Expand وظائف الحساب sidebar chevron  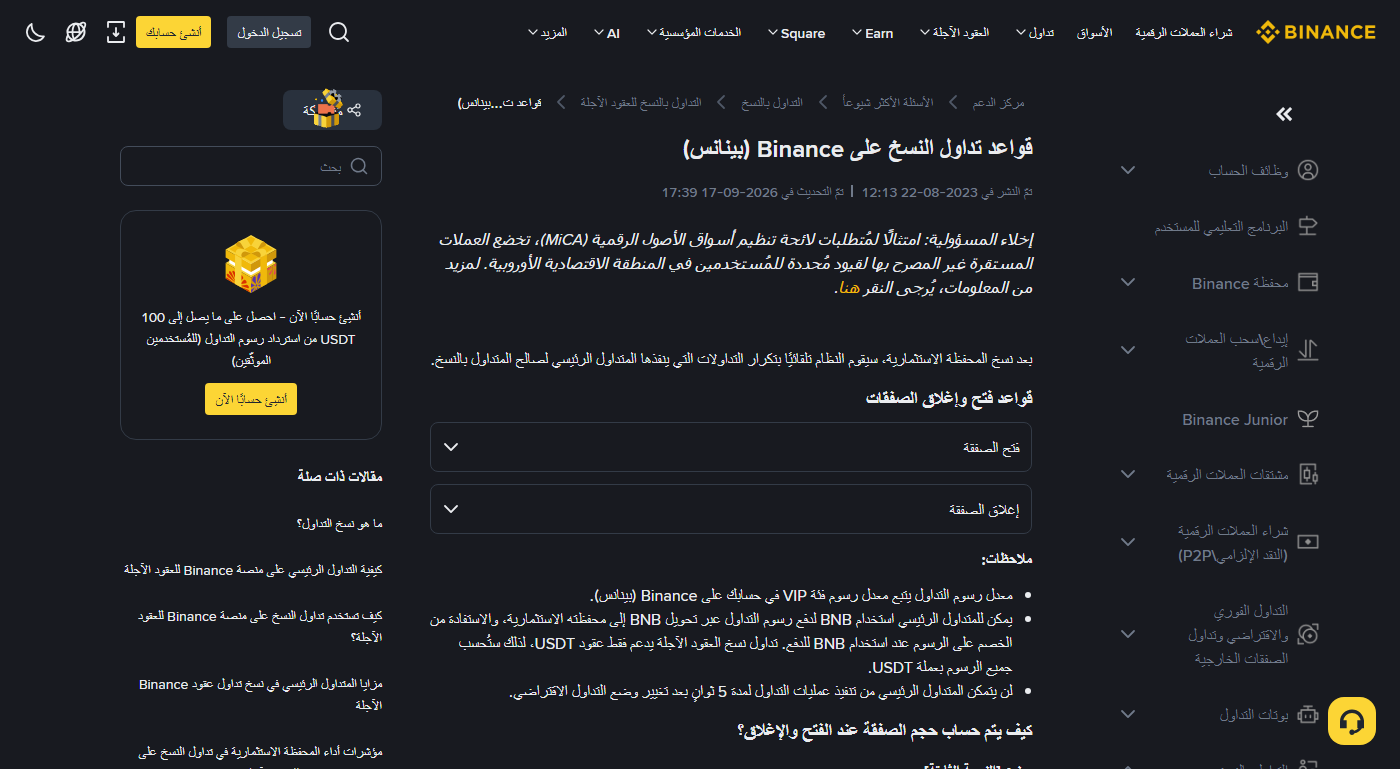pos(1128,170)
